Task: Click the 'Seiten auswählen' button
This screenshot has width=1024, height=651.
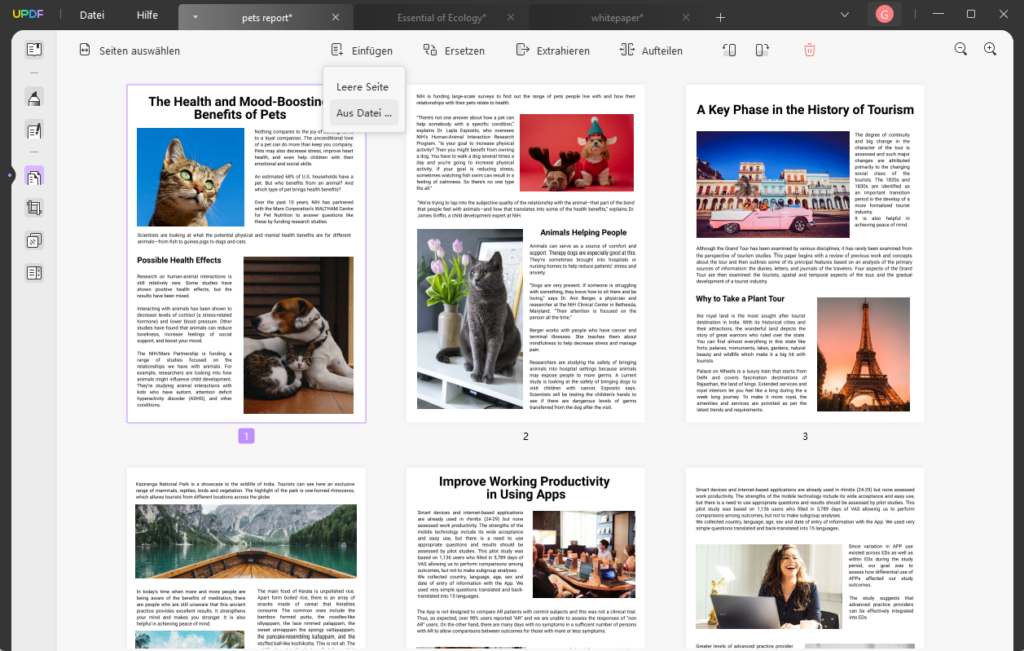Action: (129, 51)
